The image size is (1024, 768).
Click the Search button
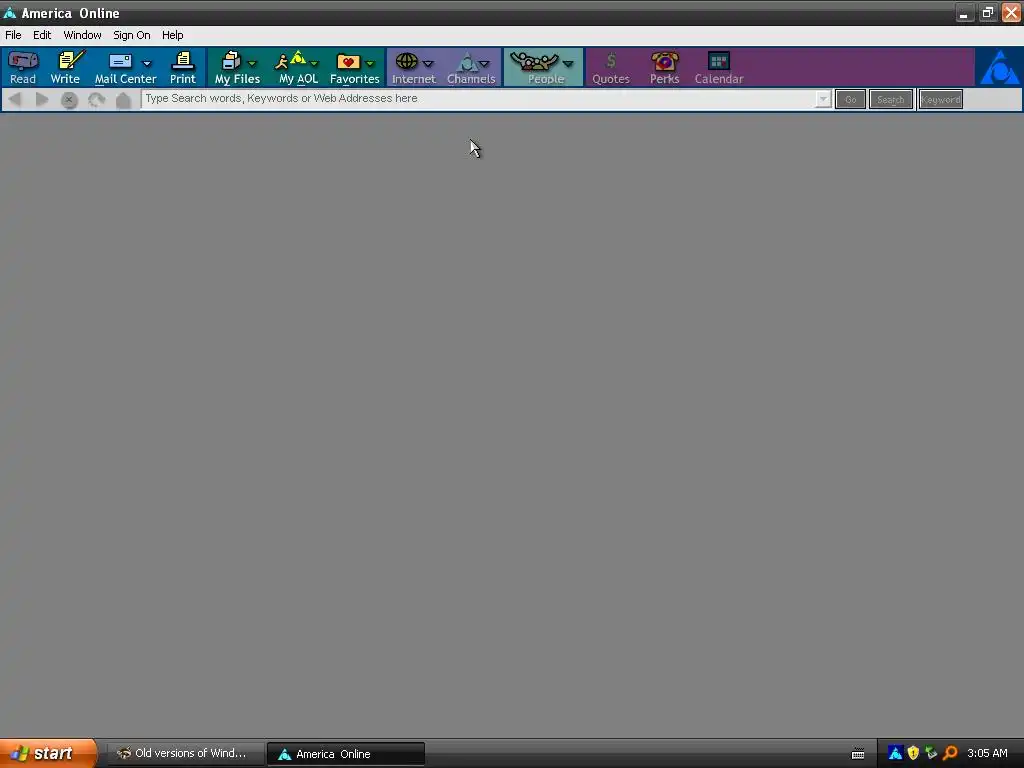[891, 99]
